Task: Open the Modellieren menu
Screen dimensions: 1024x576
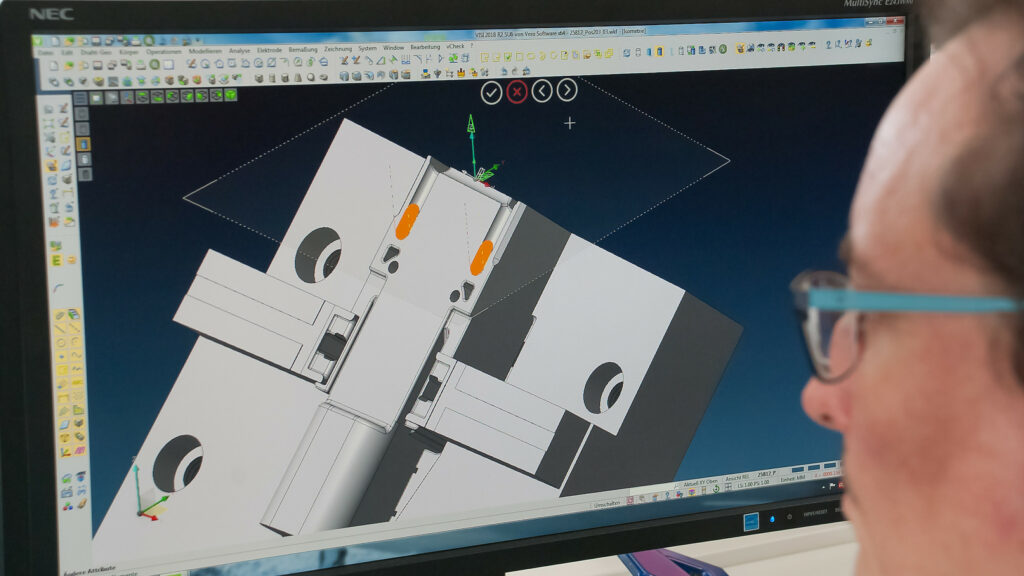Action: tap(205, 51)
